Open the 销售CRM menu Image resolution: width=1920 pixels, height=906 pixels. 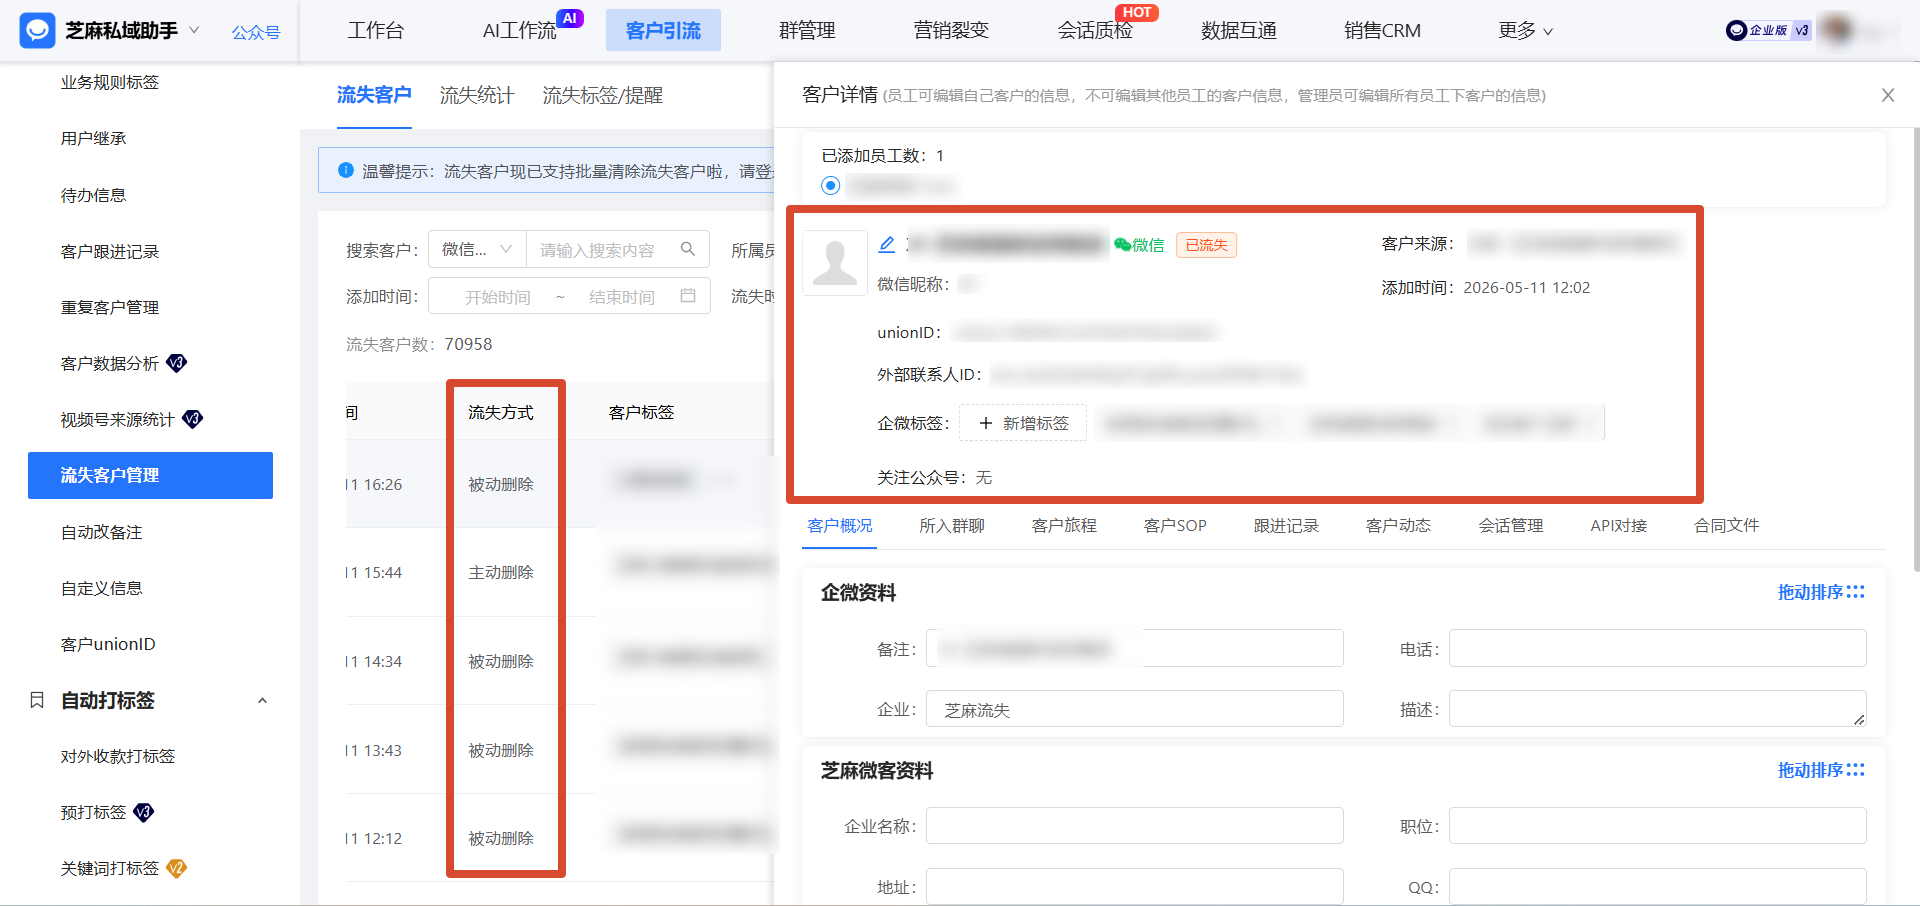click(1382, 31)
